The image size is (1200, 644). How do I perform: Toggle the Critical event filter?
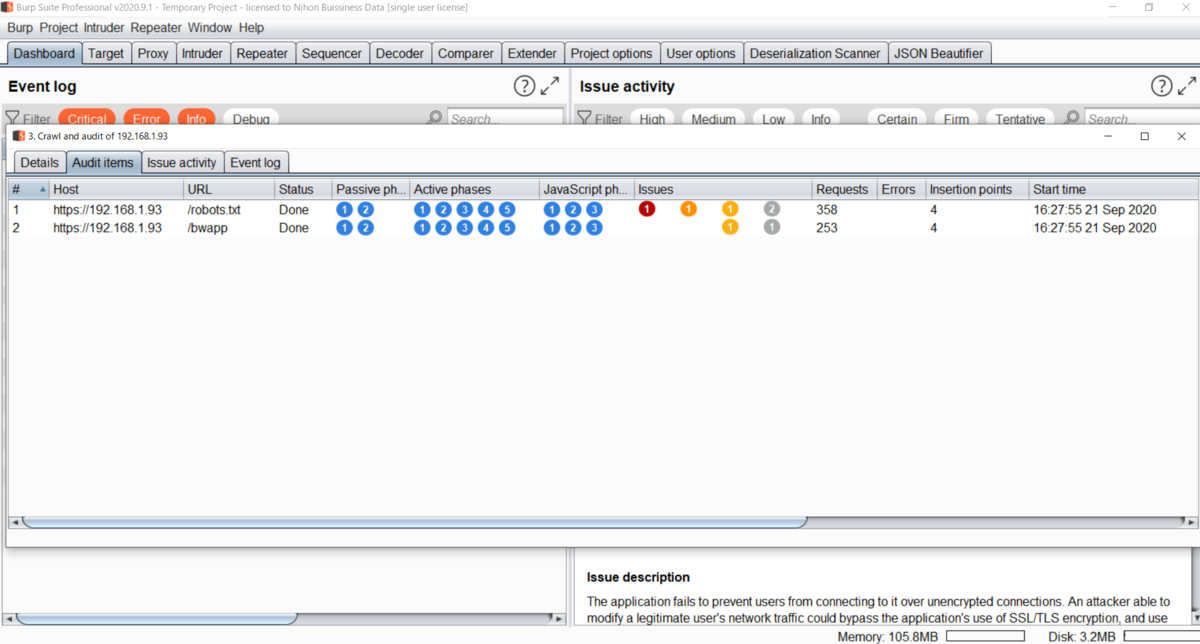(87, 119)
